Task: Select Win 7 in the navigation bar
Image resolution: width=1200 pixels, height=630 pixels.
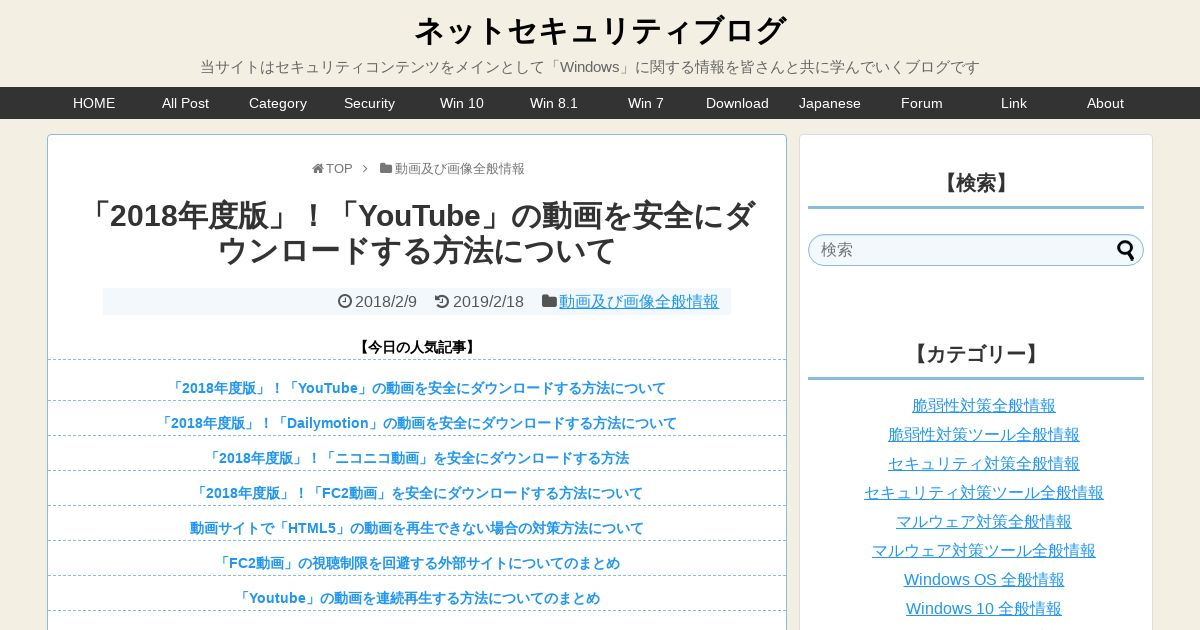Action: [x=646, y=103]
